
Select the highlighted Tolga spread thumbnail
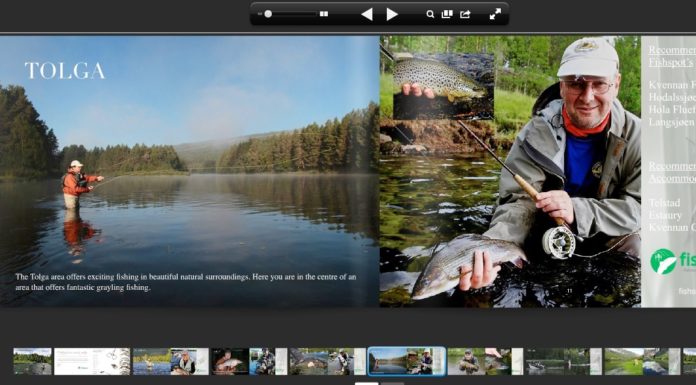[407, 361]
